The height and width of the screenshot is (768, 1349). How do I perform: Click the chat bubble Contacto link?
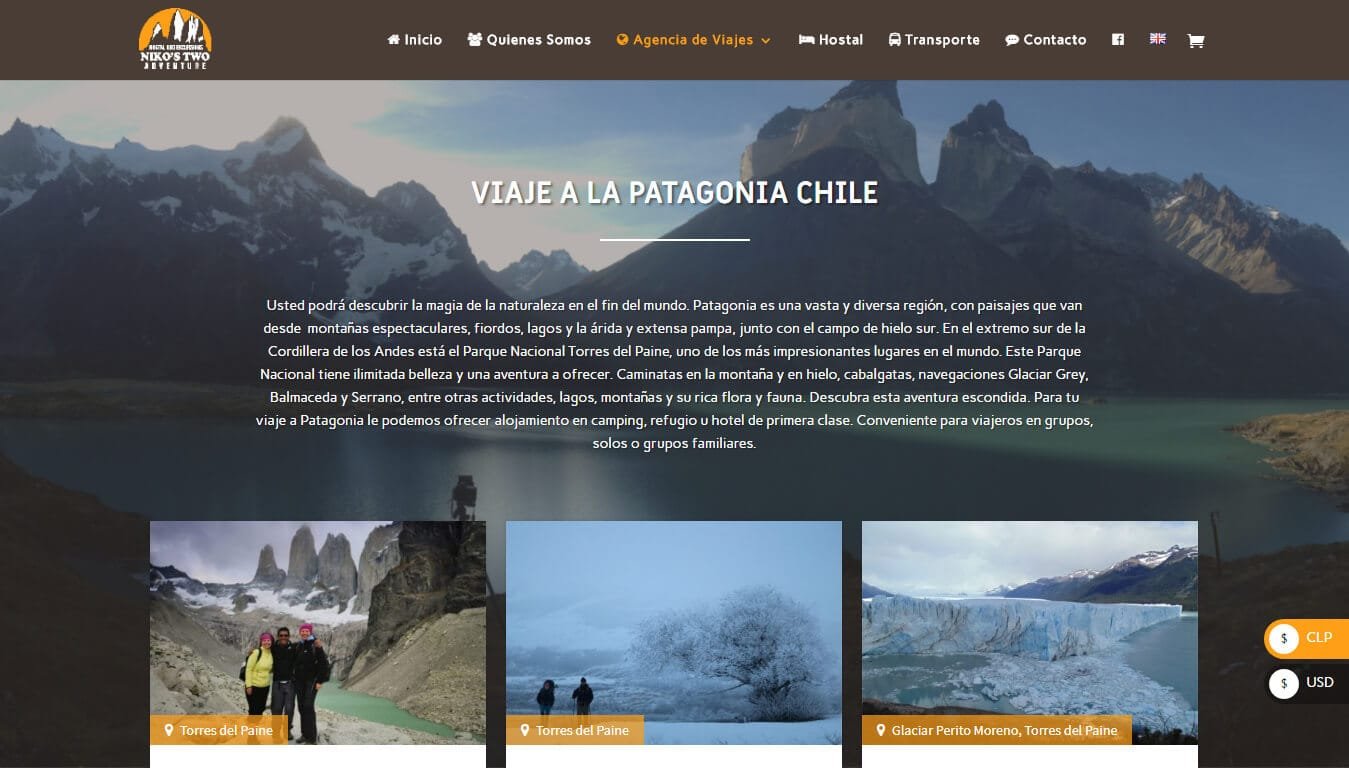click(1046, 40)
